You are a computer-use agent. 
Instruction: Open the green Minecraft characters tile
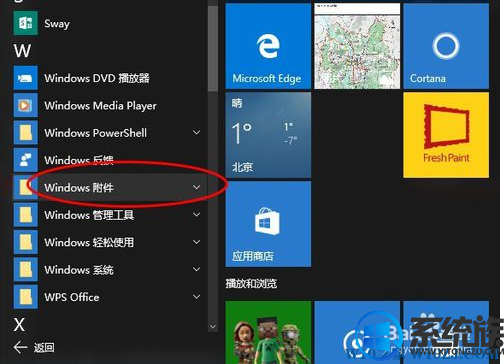tap(268, 332)
